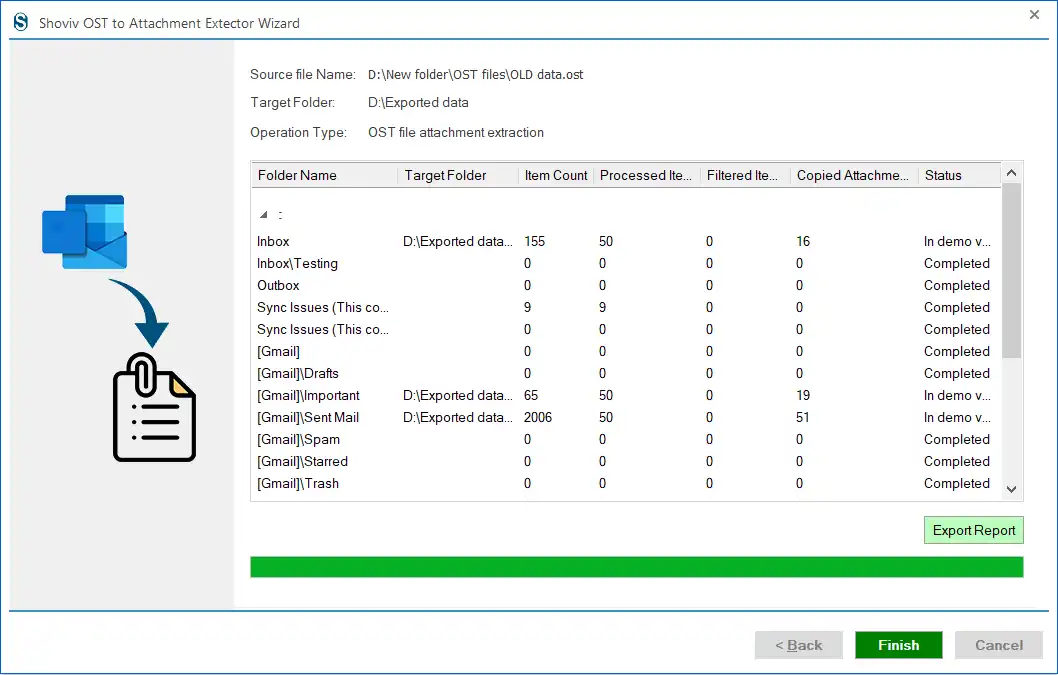Viewport: 1058px width, 675px height.
Task: Click target folder path D:\Exported data
Action: coord(418,103)
